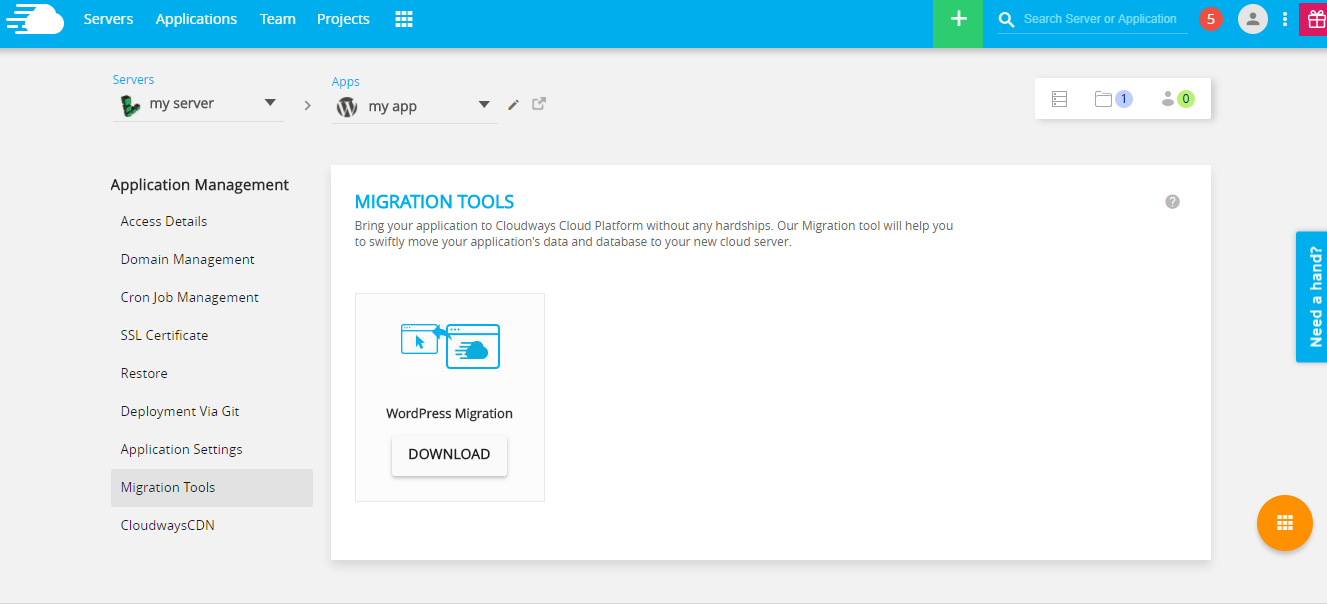Screen dimensions: 1327x604
Task: Click the pink gift icon
Action: (x=1314, y=19)
